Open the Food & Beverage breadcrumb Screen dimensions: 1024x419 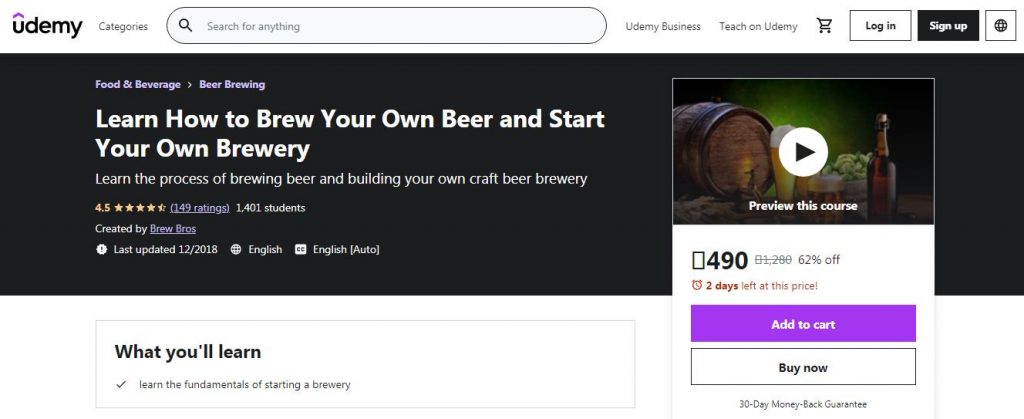(138, 85)
